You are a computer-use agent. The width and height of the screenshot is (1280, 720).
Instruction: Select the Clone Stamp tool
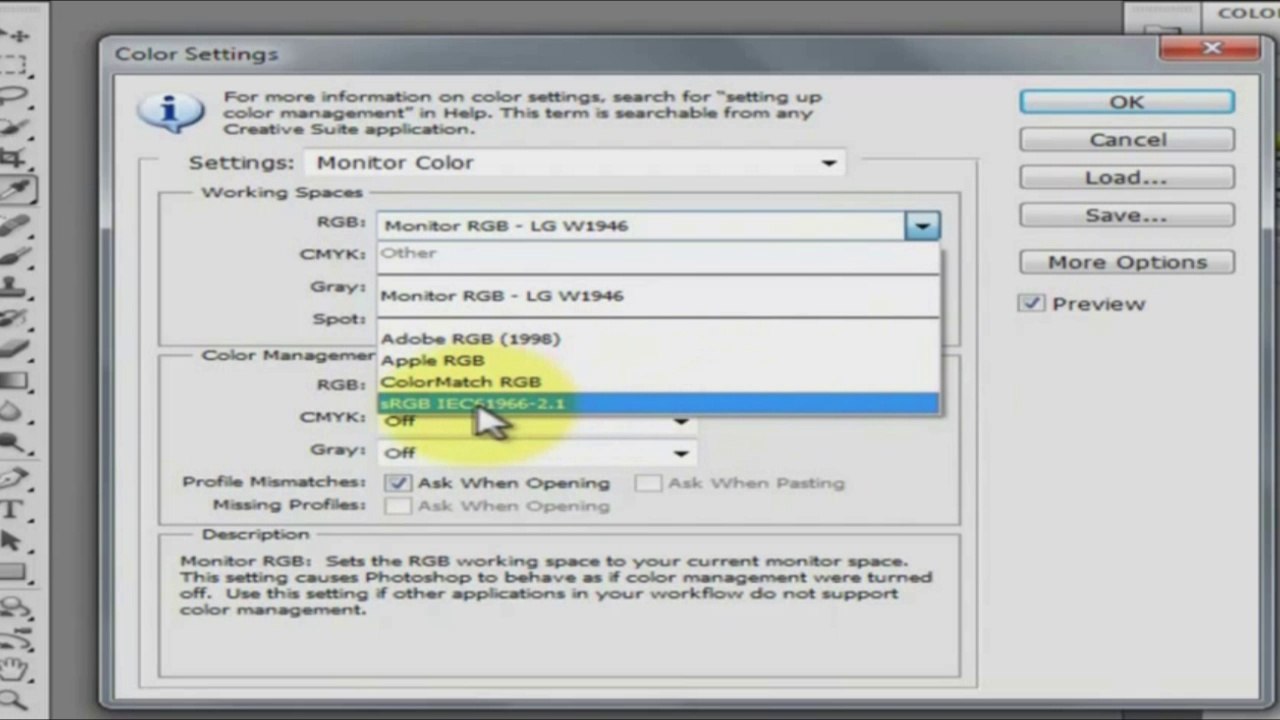tap(14, 285)
